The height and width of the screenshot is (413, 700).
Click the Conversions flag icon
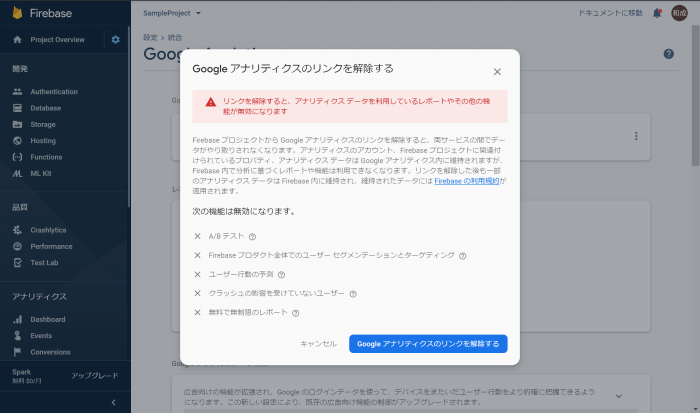click(x=17, y=352)
